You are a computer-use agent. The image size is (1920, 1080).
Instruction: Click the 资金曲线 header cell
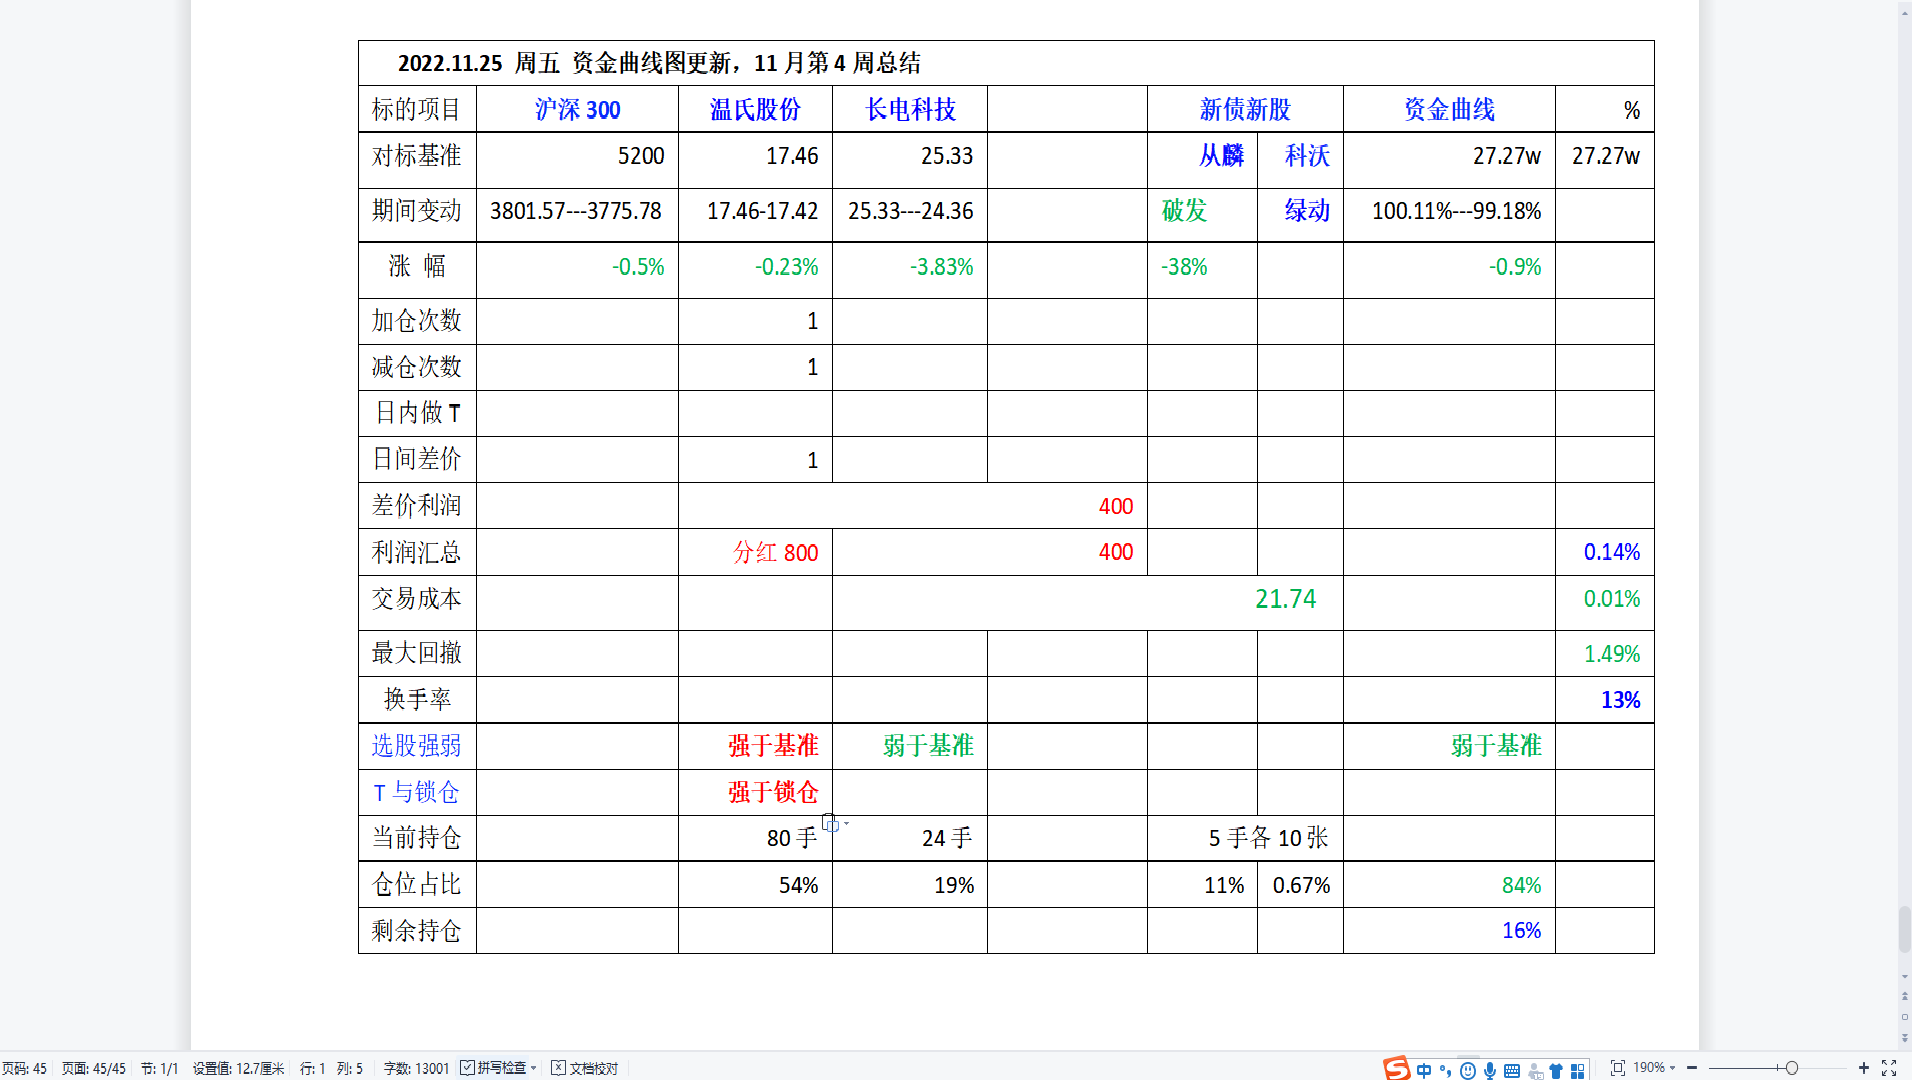point(1449,109)
